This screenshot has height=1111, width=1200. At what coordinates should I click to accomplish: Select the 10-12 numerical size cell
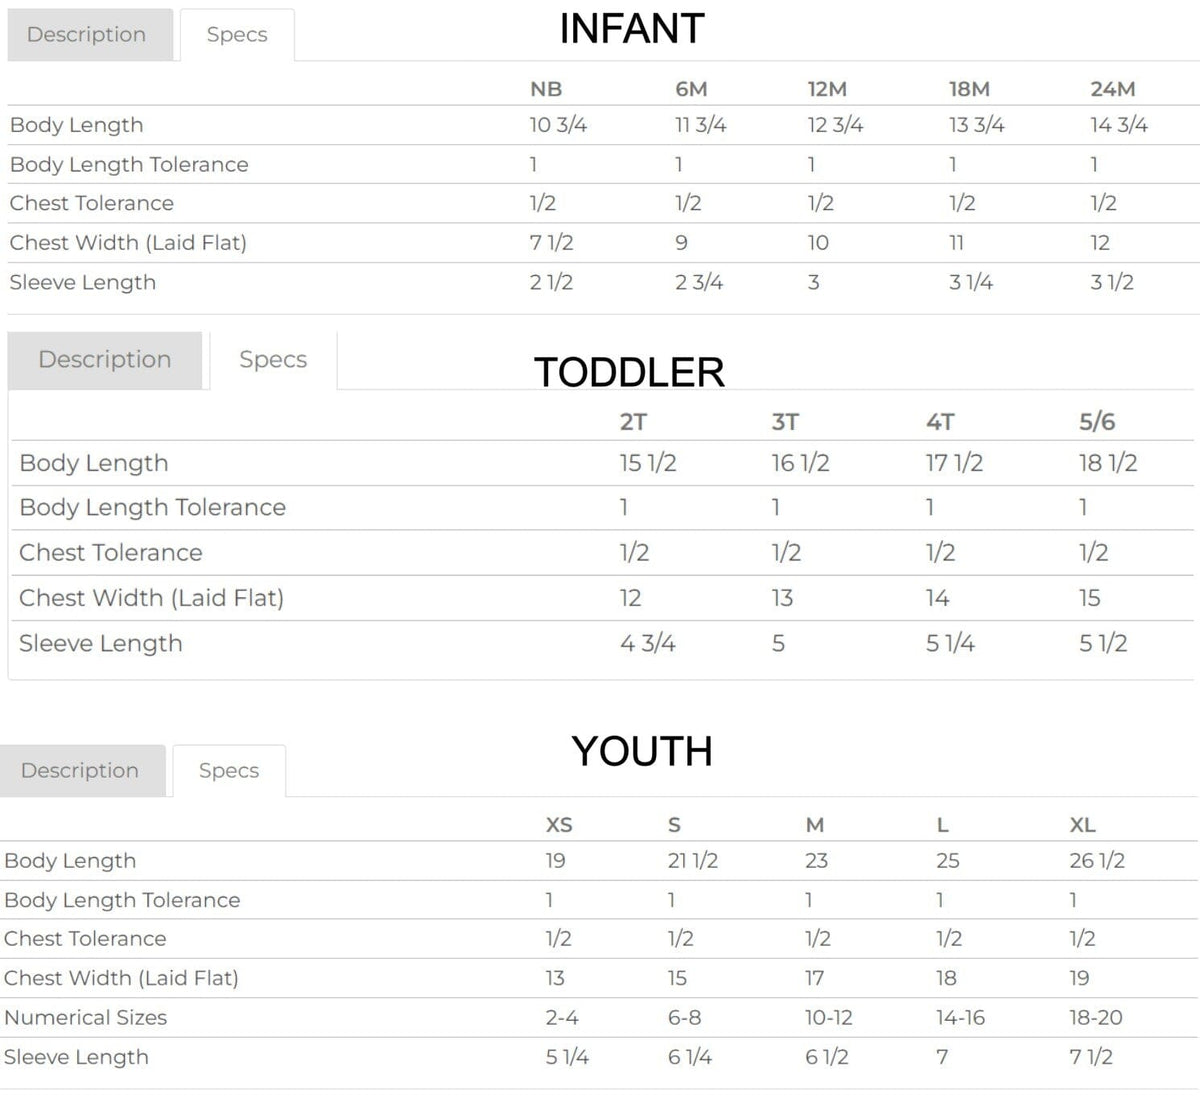click(x=829, y=1018)
